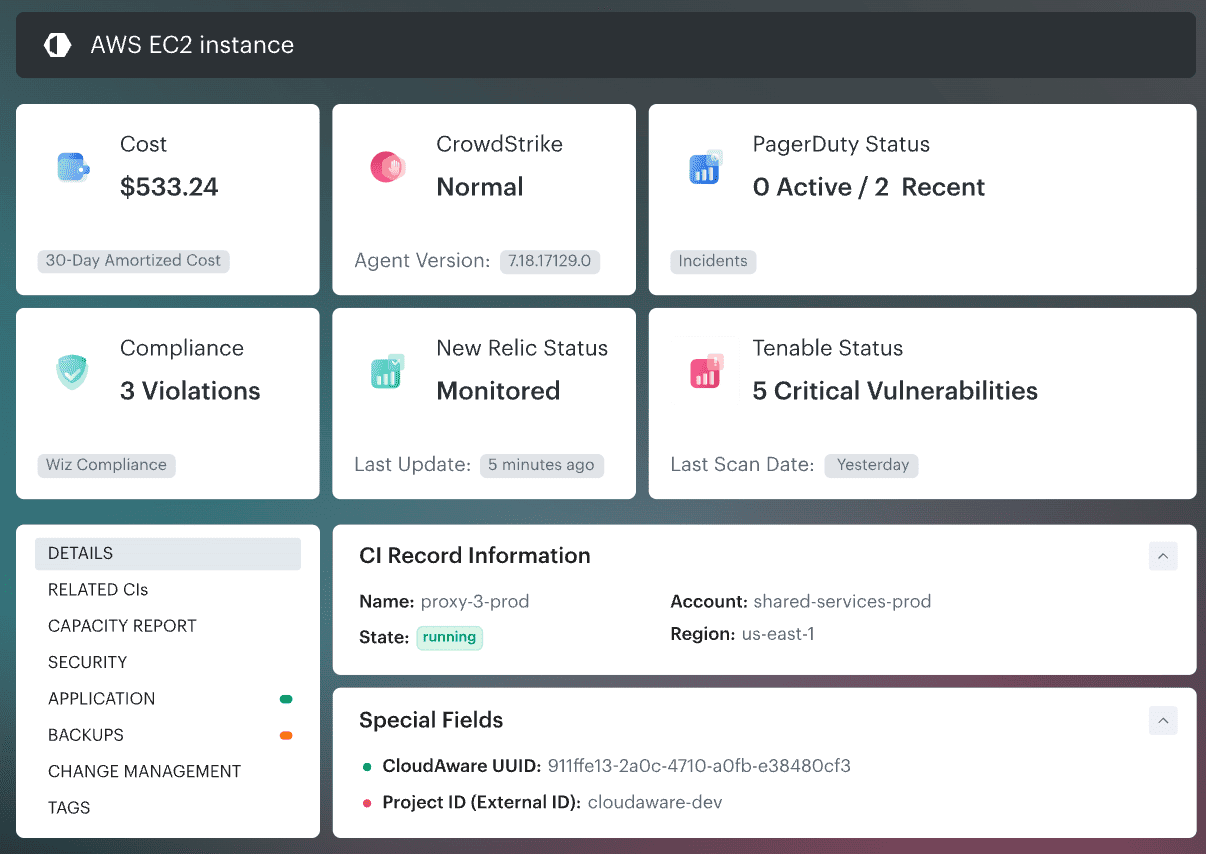Click the Tenable Status alert icon
Screen dimensions: 1206x854
706,371
